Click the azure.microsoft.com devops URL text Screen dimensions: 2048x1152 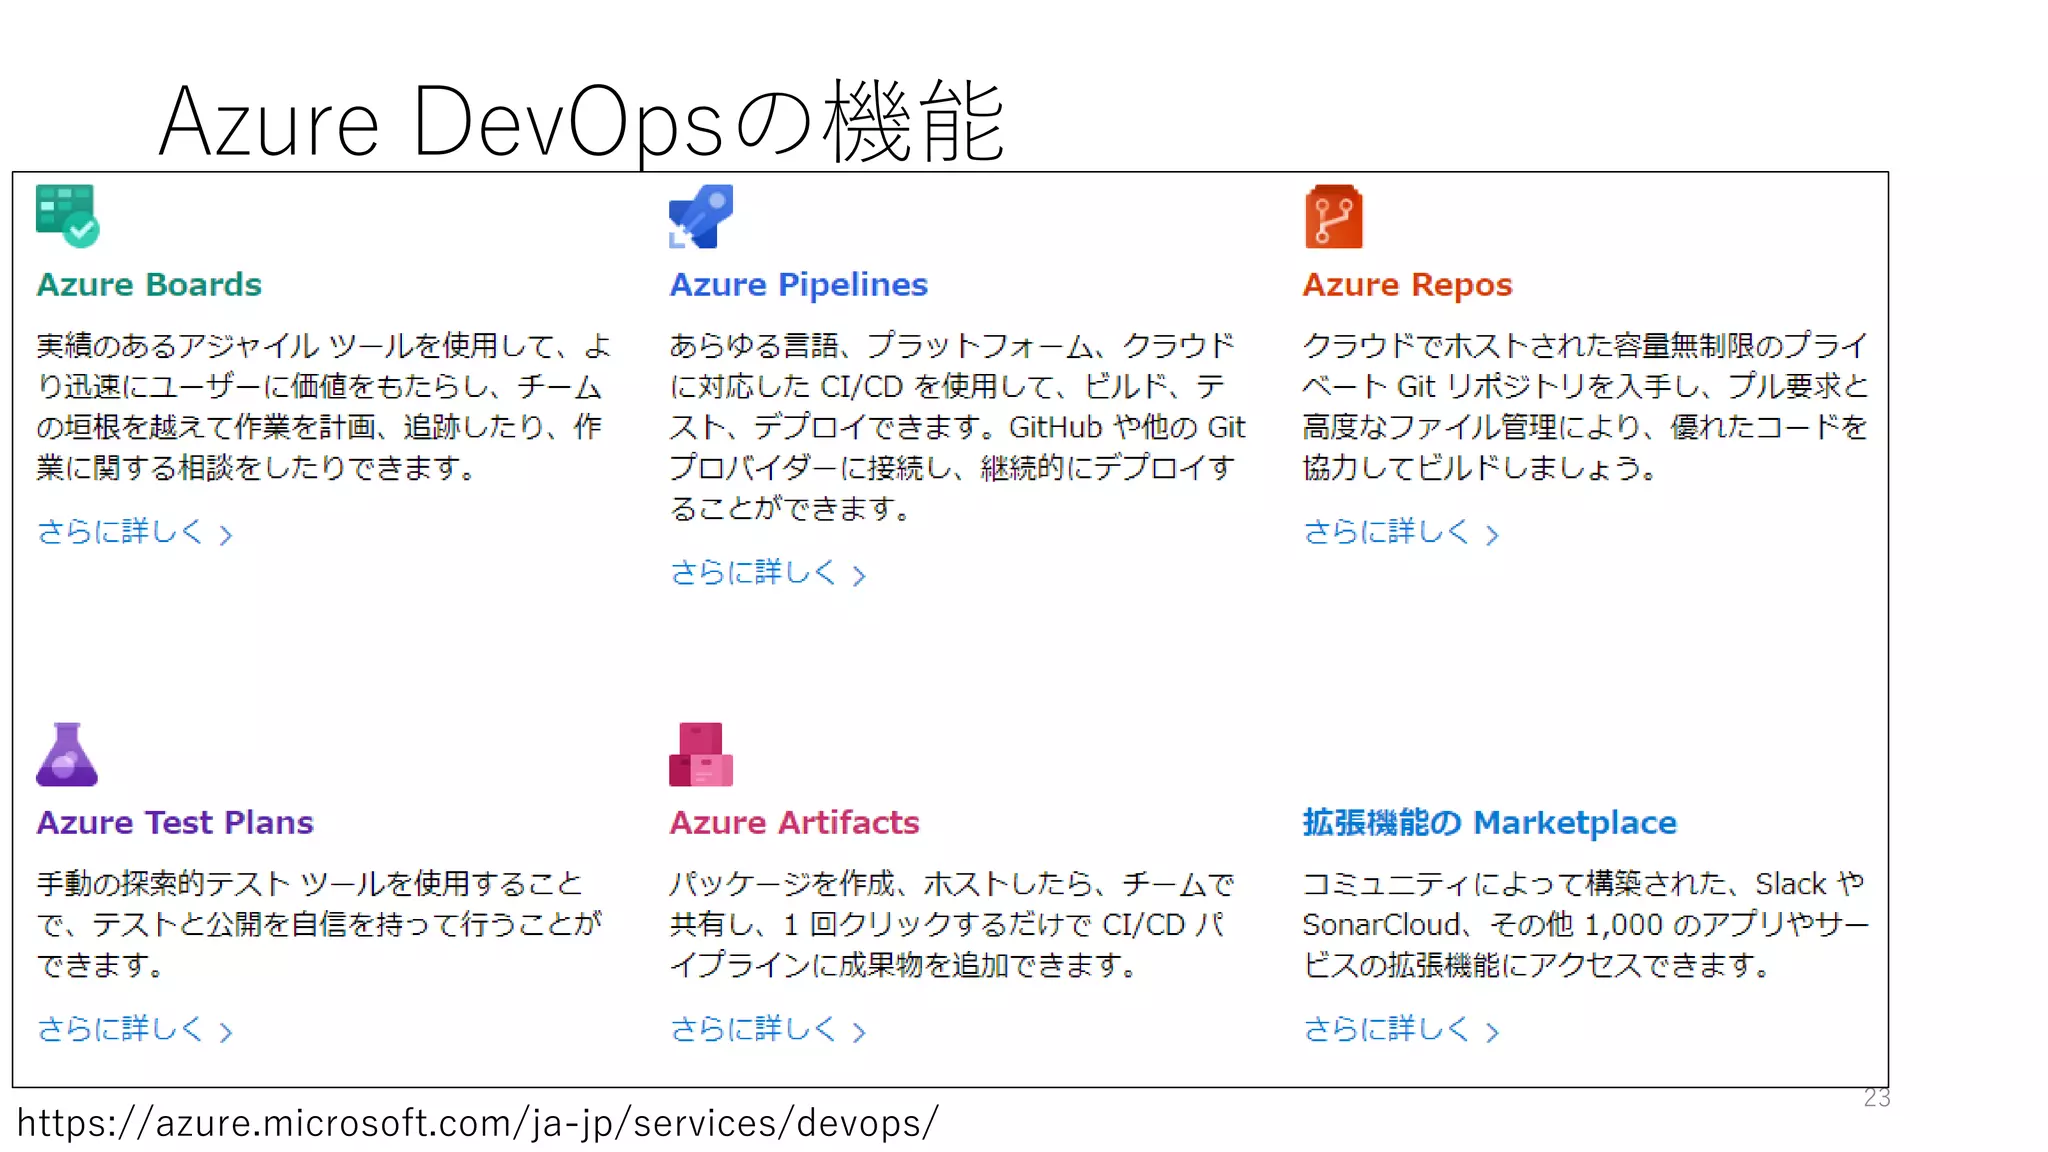pyautogui.click(x=478, y=1123)
